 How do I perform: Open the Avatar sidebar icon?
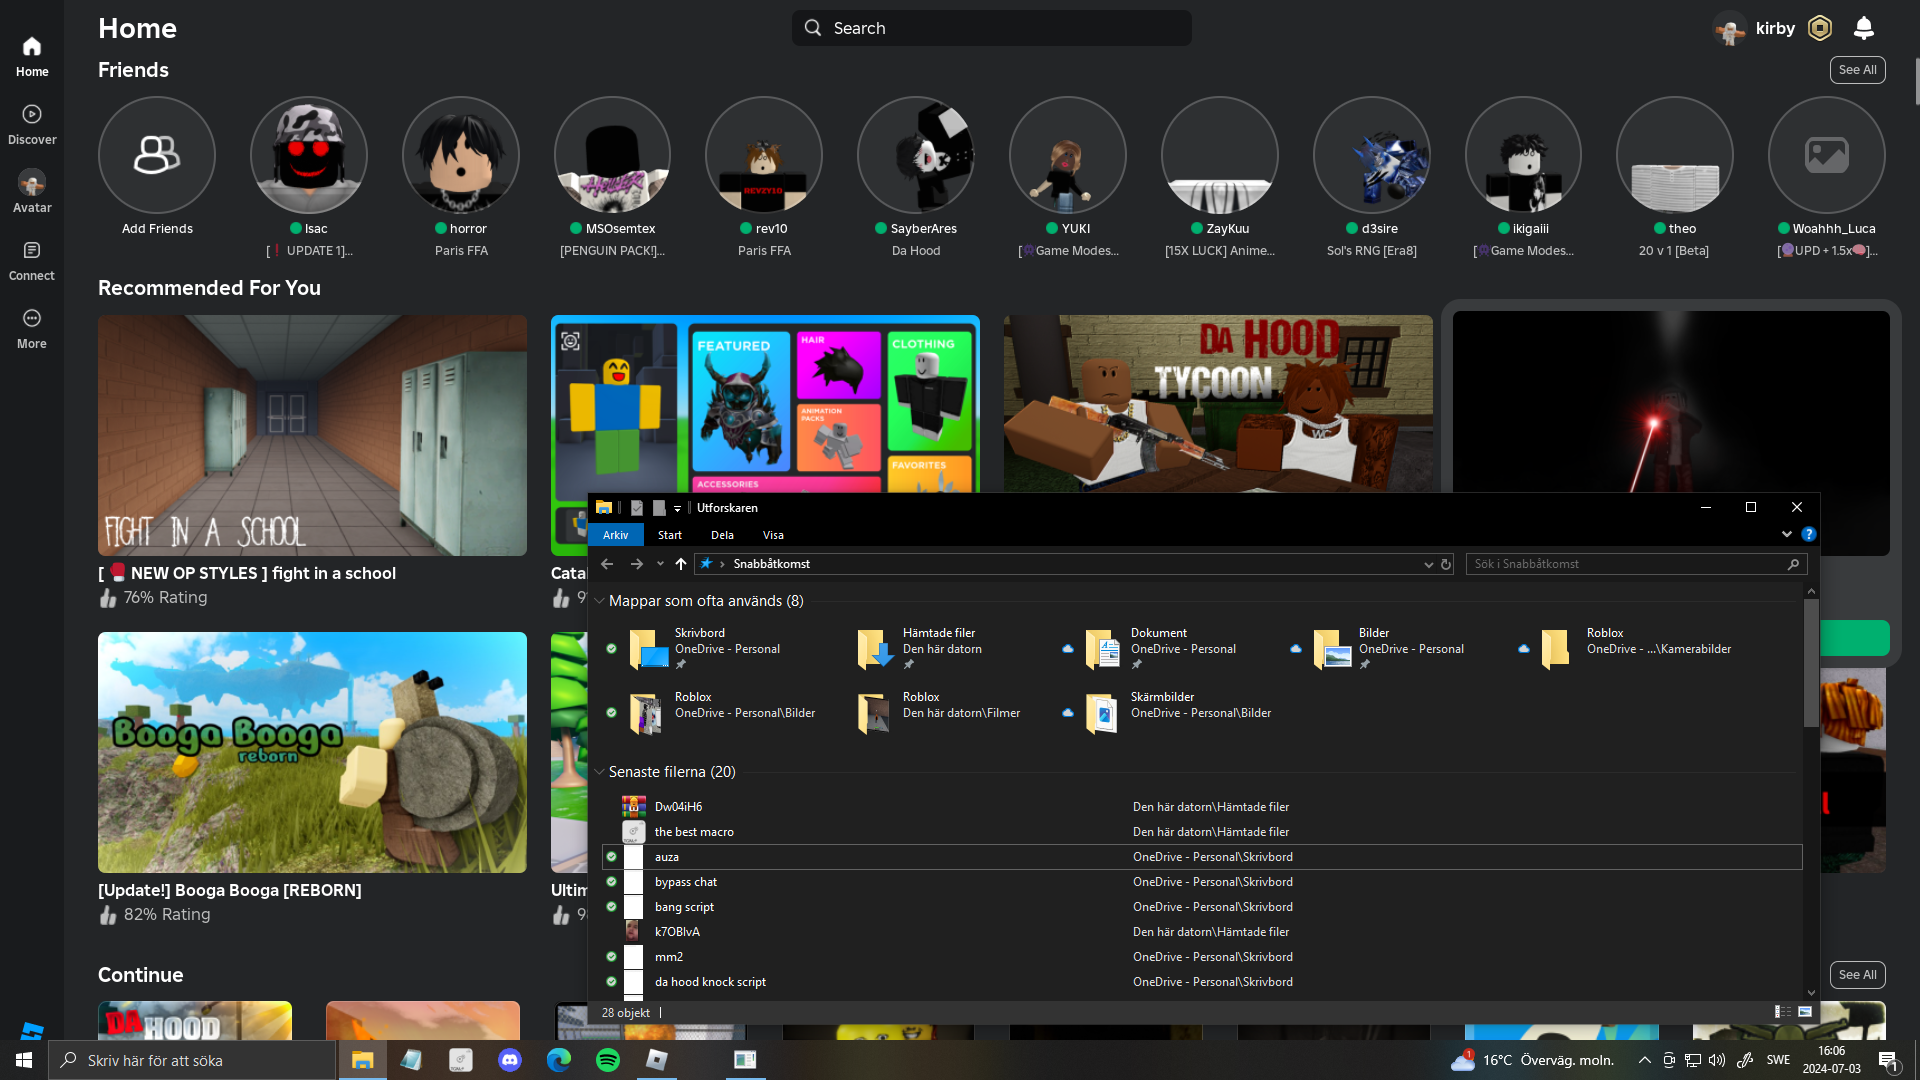pyautogui.click(x=32, y=183)
